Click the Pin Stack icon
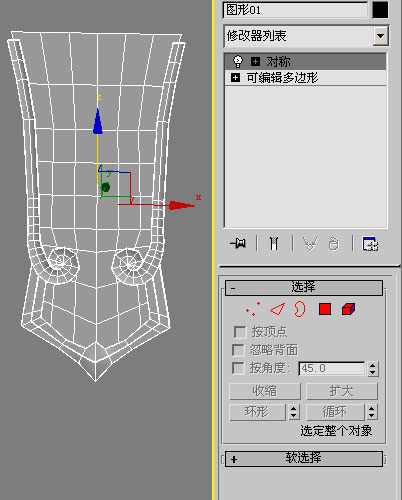Screen dimensions: 402x500 click(238, 244)
